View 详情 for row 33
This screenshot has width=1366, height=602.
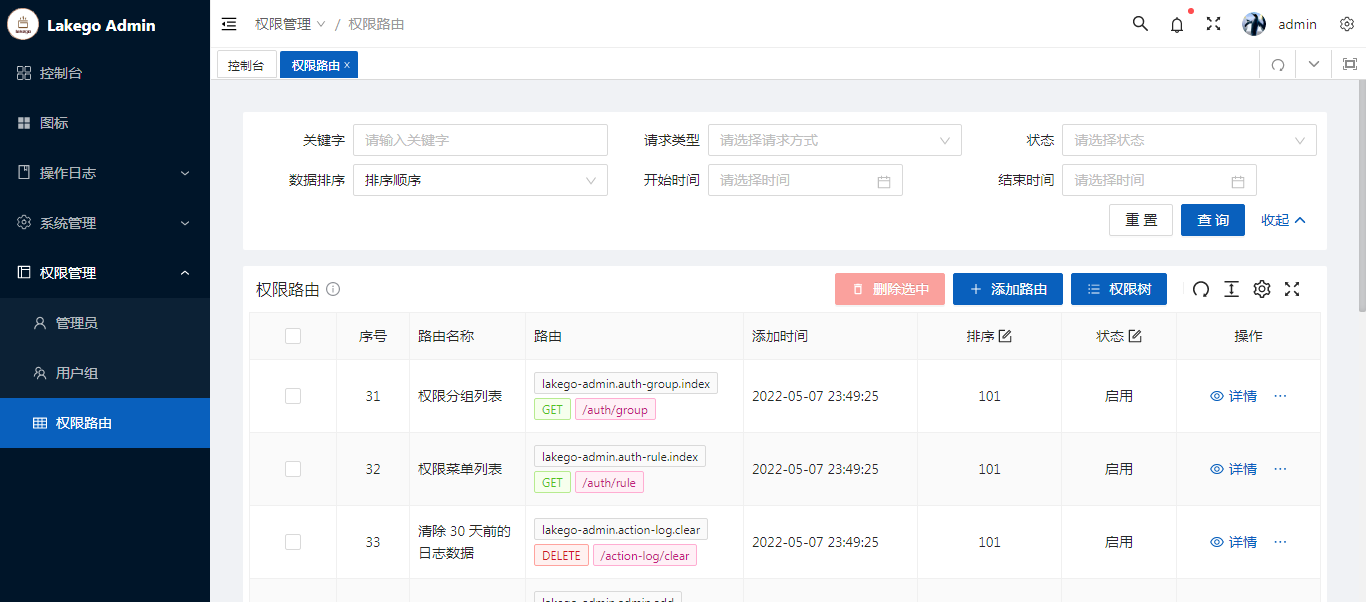[x=1234, y=542]
